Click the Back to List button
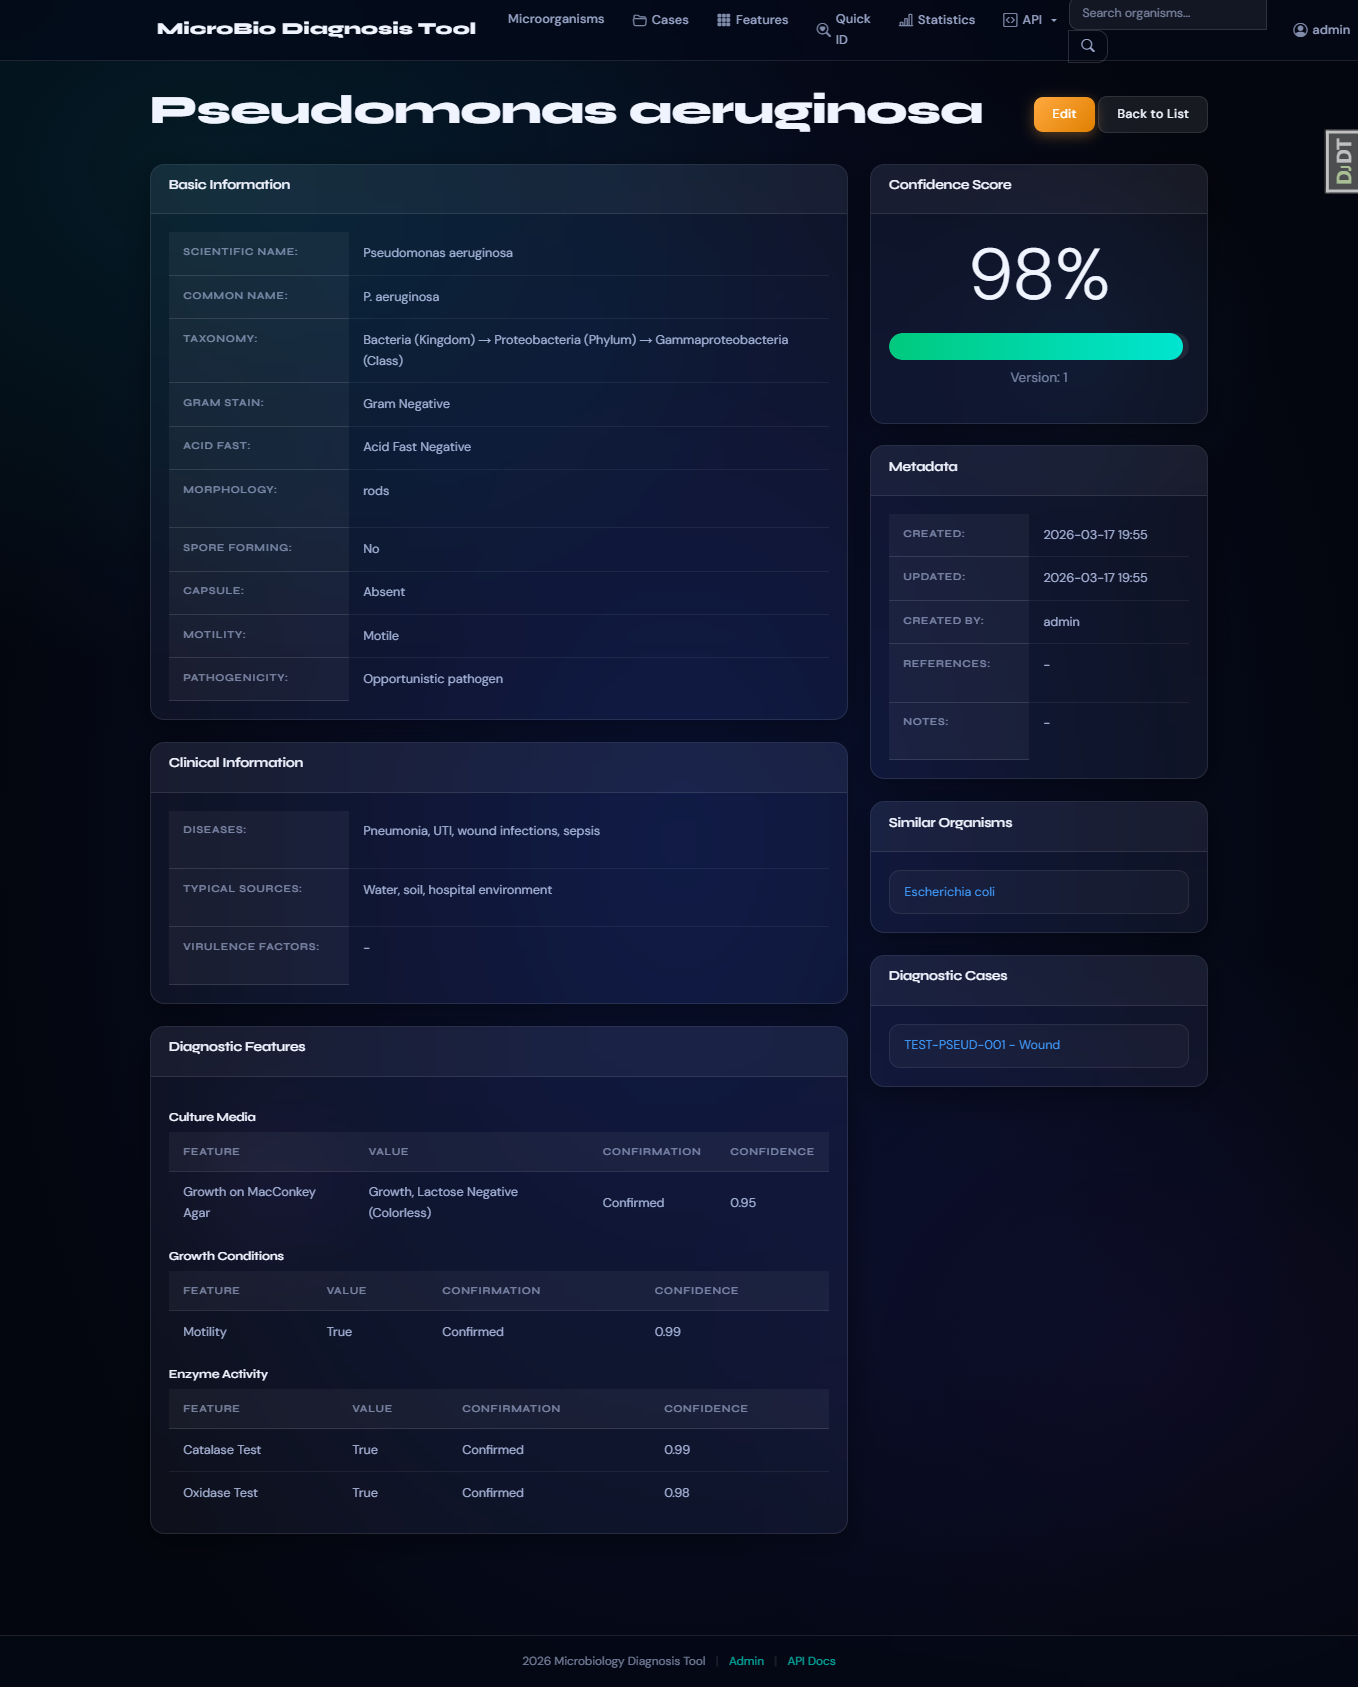The height and width of the screenshot is (1687, 1358). 1152,114
